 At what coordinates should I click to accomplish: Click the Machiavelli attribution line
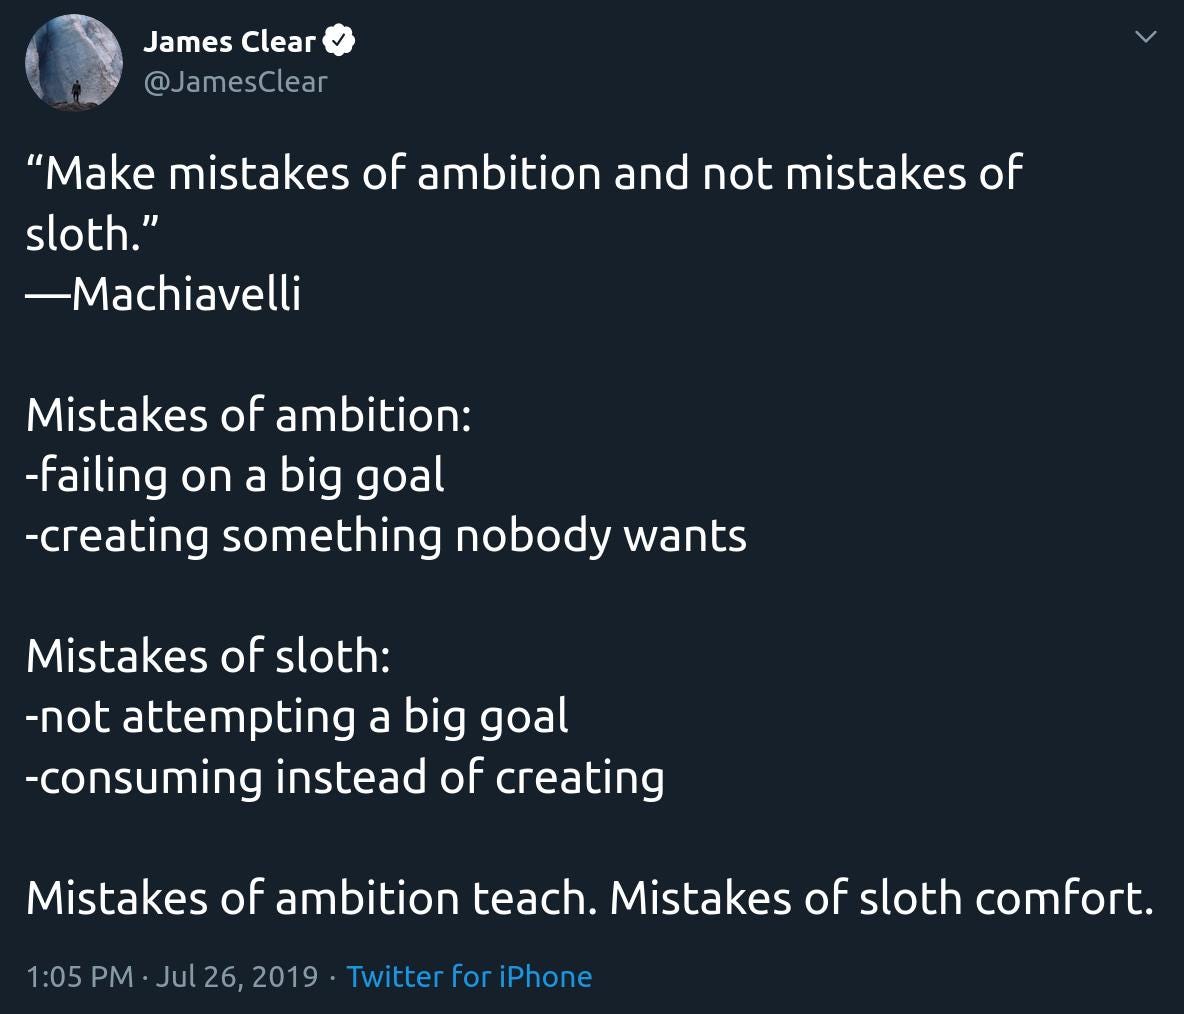[163, 294]
